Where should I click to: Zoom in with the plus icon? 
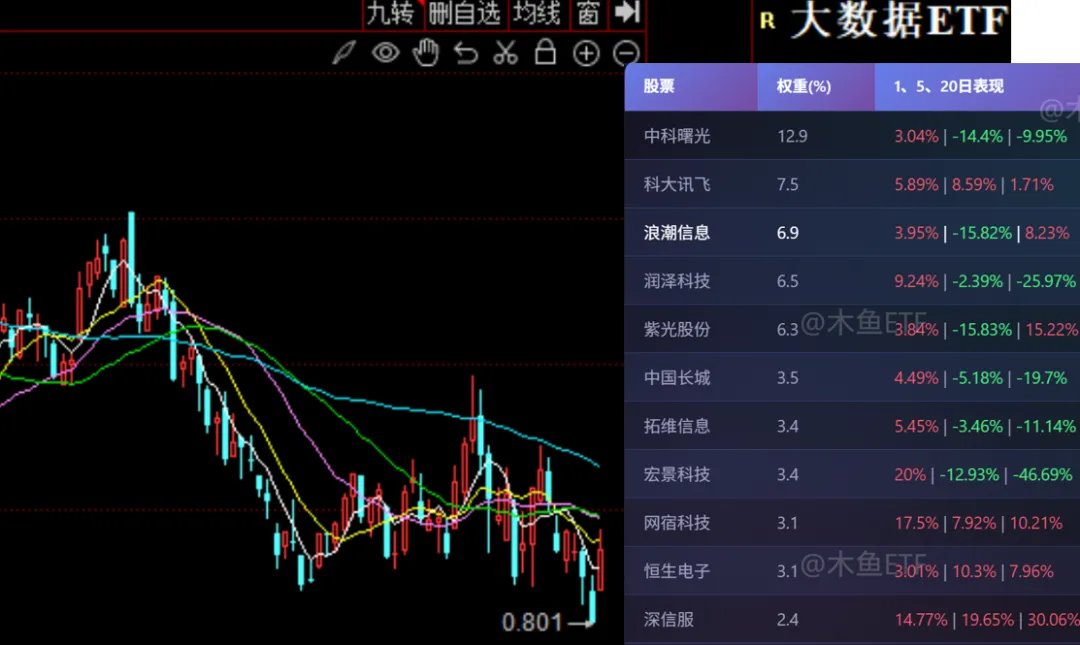586,53
